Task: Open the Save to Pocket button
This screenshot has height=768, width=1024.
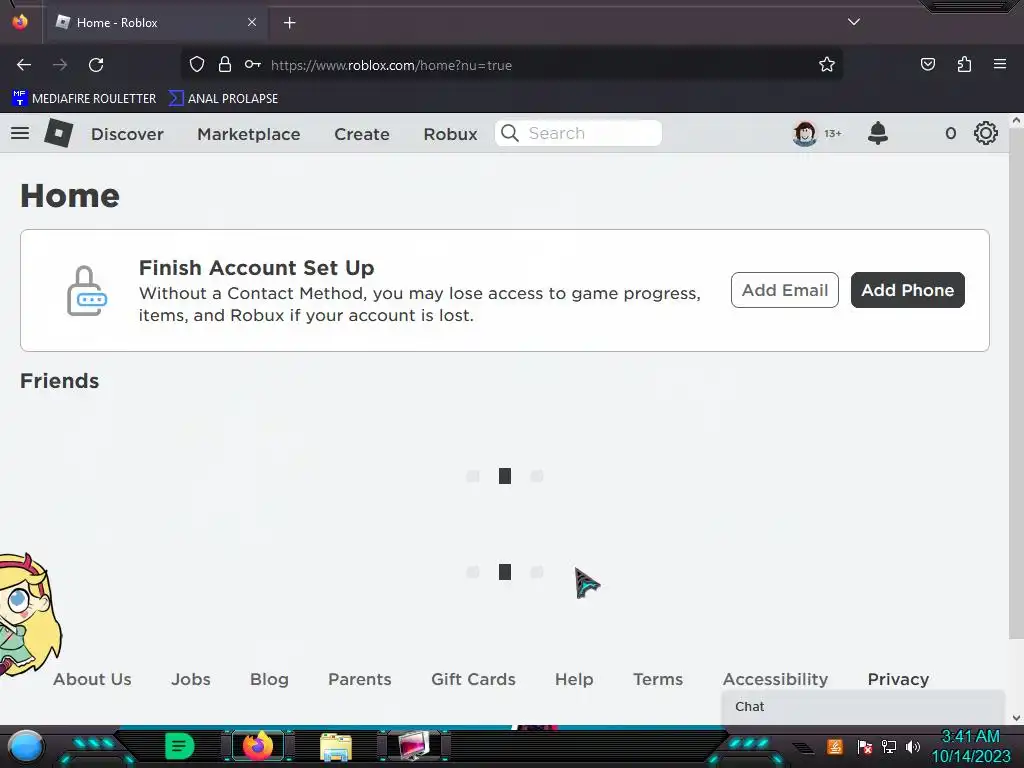Action: [927, 64]
